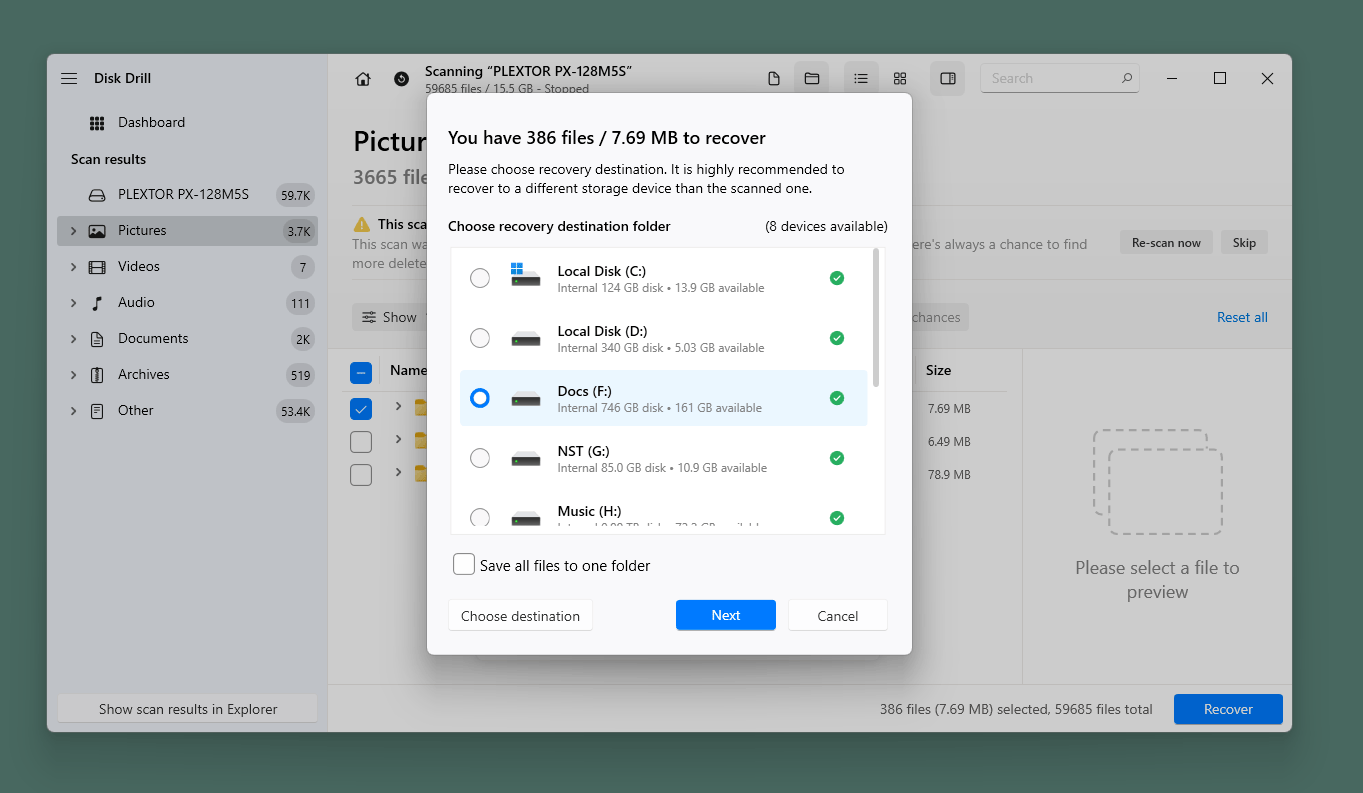Open the Dashboard menu item
The image size is (1363, 793).
(x=187, y=123)
